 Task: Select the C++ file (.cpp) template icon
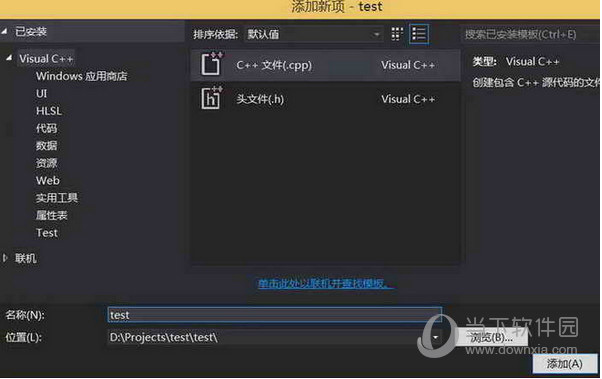[212, 64]
